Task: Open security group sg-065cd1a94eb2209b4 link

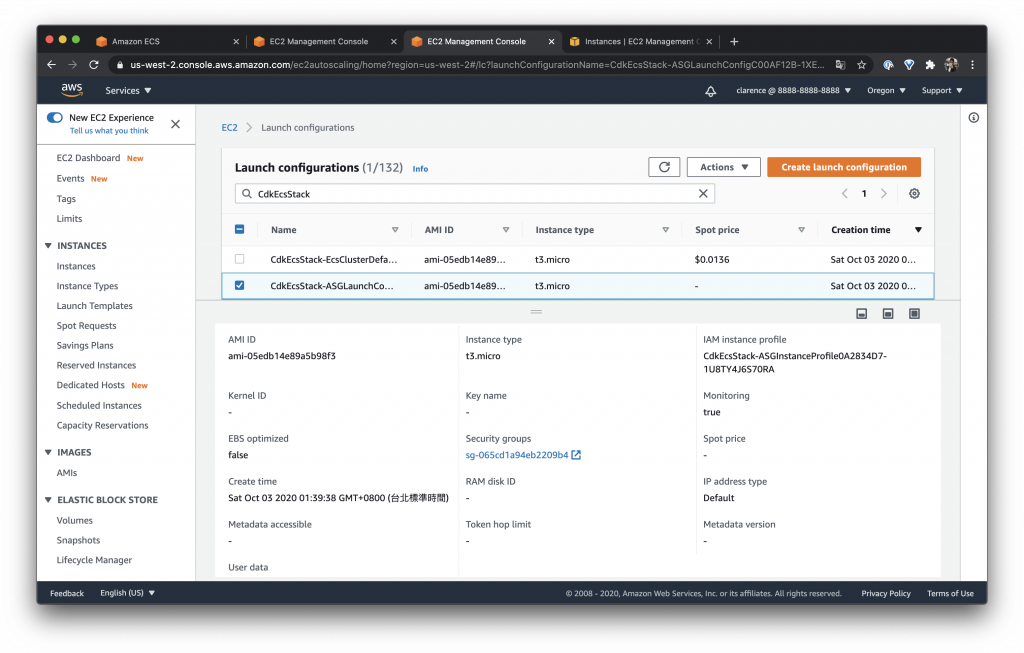Action: [517, 454]
